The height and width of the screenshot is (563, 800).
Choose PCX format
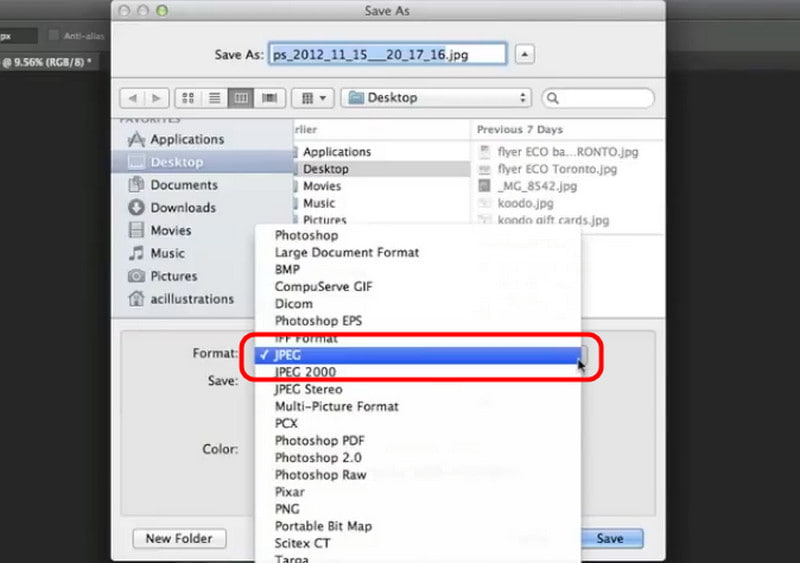417,424
